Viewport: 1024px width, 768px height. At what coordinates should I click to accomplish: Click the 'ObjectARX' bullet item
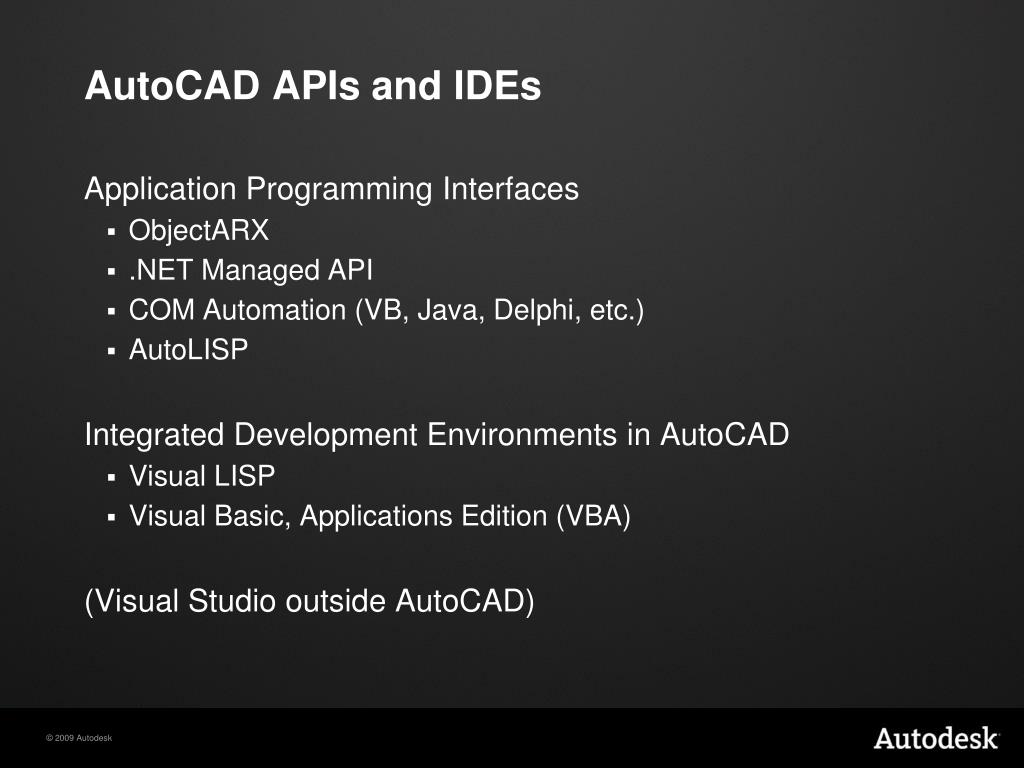pos(199,231)
